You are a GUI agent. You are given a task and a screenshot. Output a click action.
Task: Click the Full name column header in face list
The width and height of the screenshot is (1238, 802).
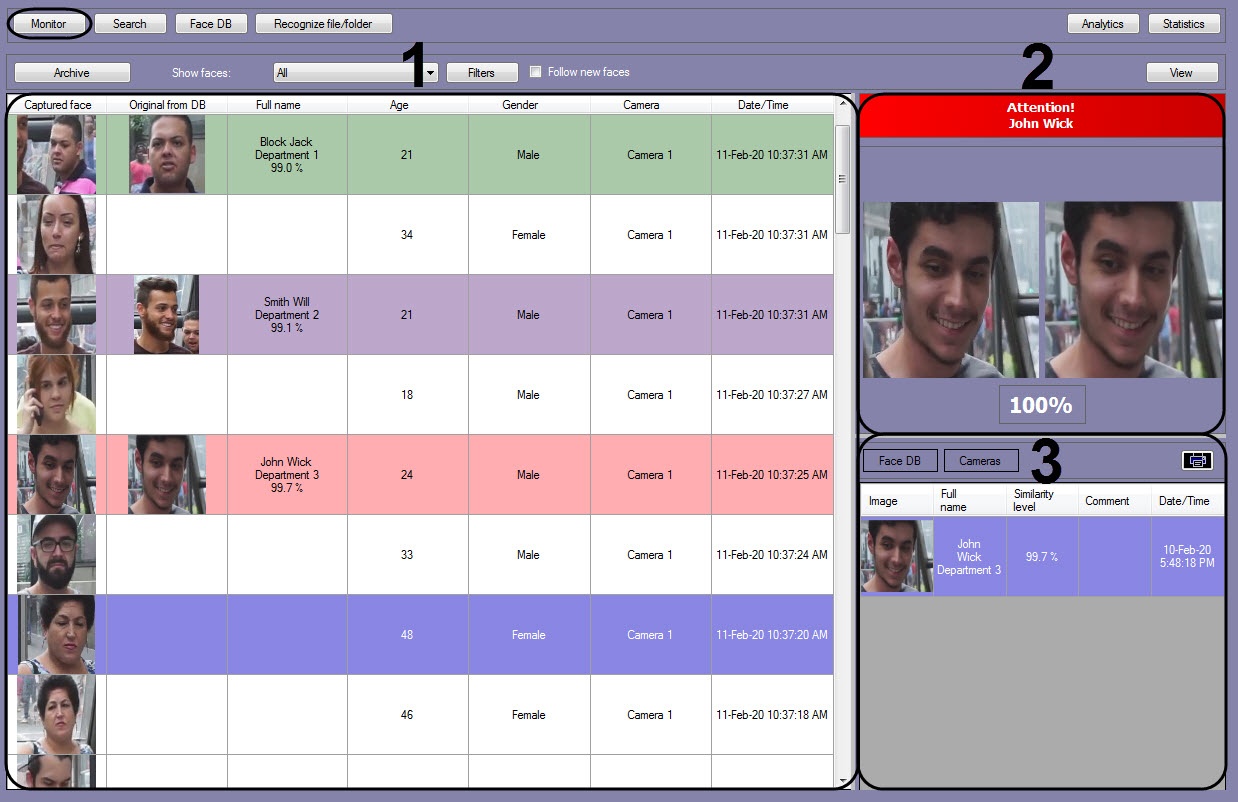(278, 105)
